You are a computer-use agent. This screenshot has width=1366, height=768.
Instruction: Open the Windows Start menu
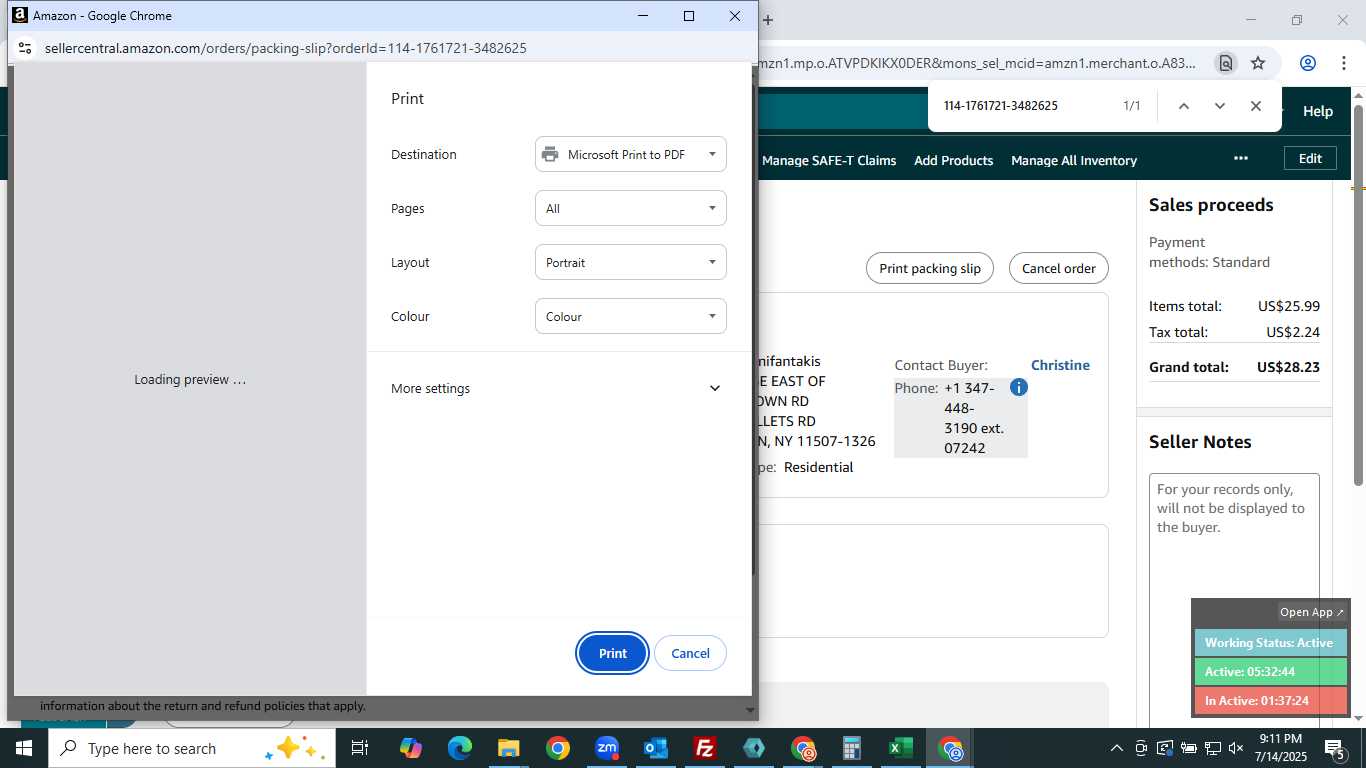point(24,748)
